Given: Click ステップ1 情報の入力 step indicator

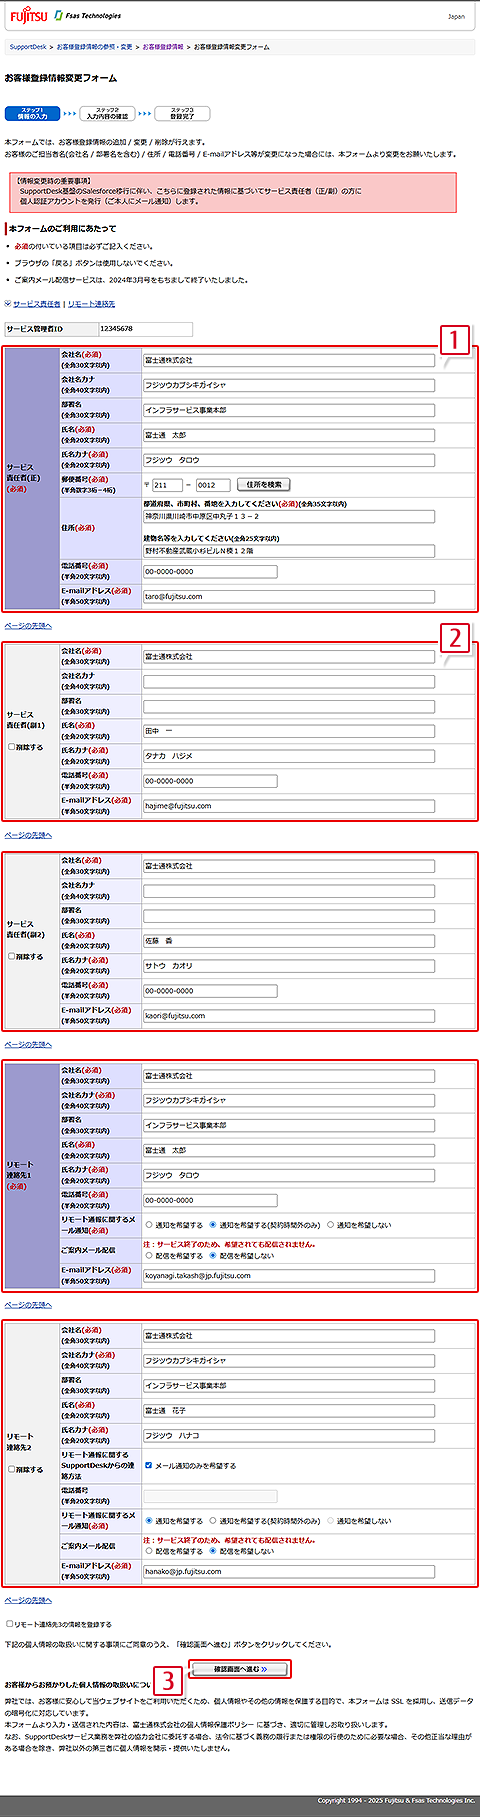Looking at the screenshot, I should (x=32, y=114).
